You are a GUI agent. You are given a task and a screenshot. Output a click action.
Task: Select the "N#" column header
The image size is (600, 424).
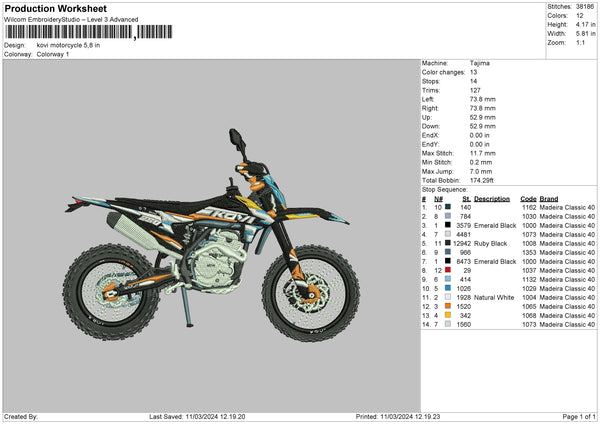438,199
